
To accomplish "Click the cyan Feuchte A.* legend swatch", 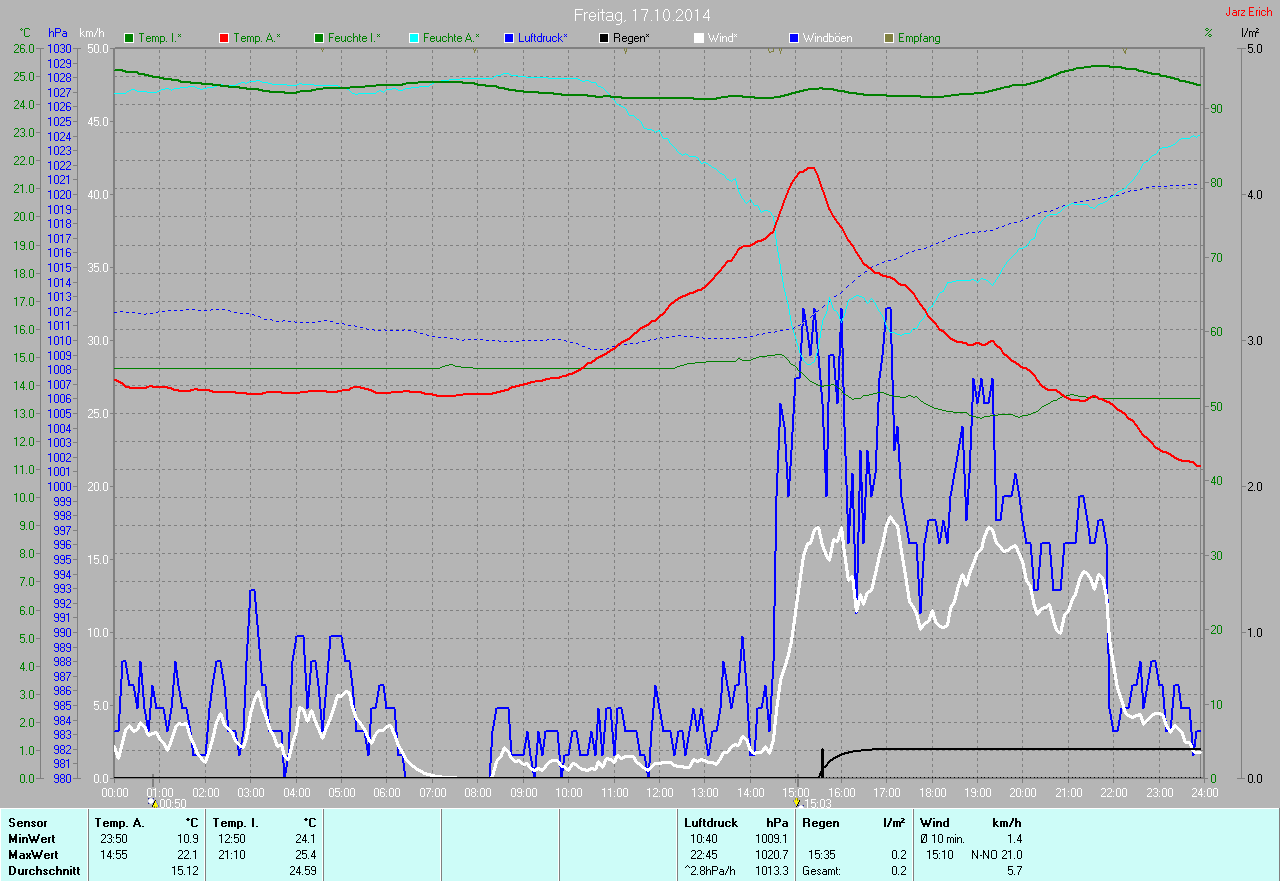I will (414, 38).
